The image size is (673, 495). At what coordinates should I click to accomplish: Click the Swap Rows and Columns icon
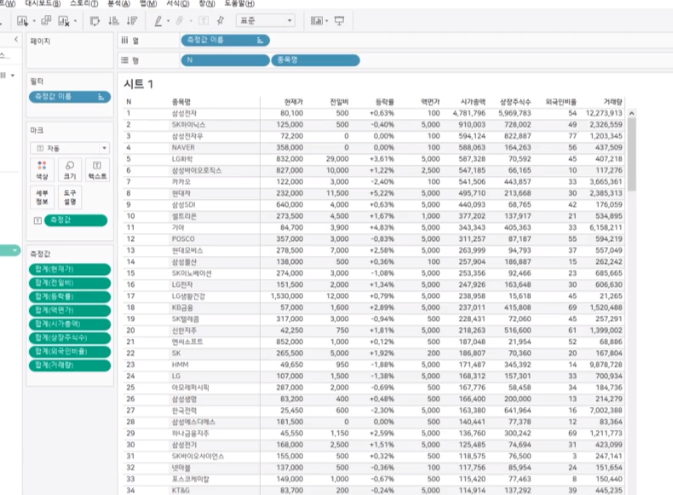pos(95,21)
